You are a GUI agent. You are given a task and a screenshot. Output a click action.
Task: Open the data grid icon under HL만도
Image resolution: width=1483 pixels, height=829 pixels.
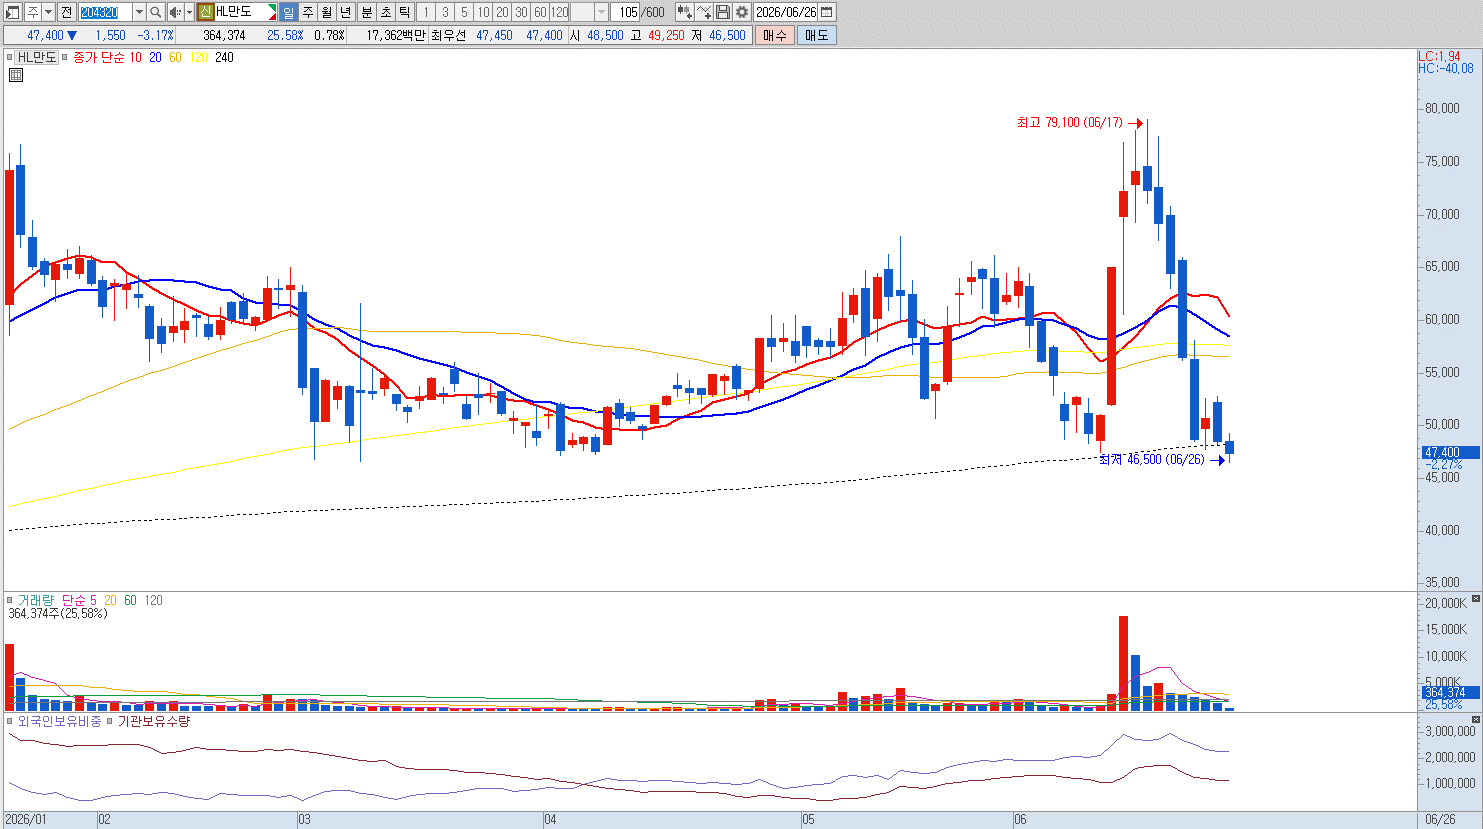click(x=16, y=75)
